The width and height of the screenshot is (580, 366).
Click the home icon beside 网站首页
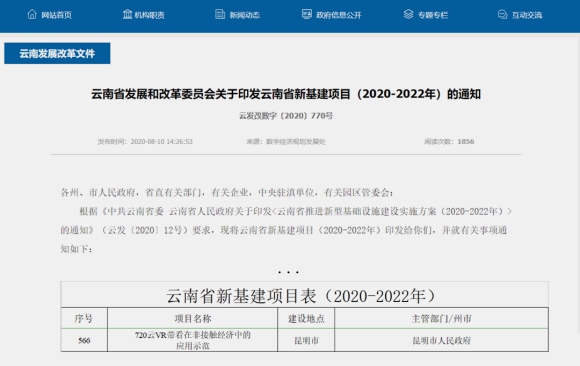point(32,14)
